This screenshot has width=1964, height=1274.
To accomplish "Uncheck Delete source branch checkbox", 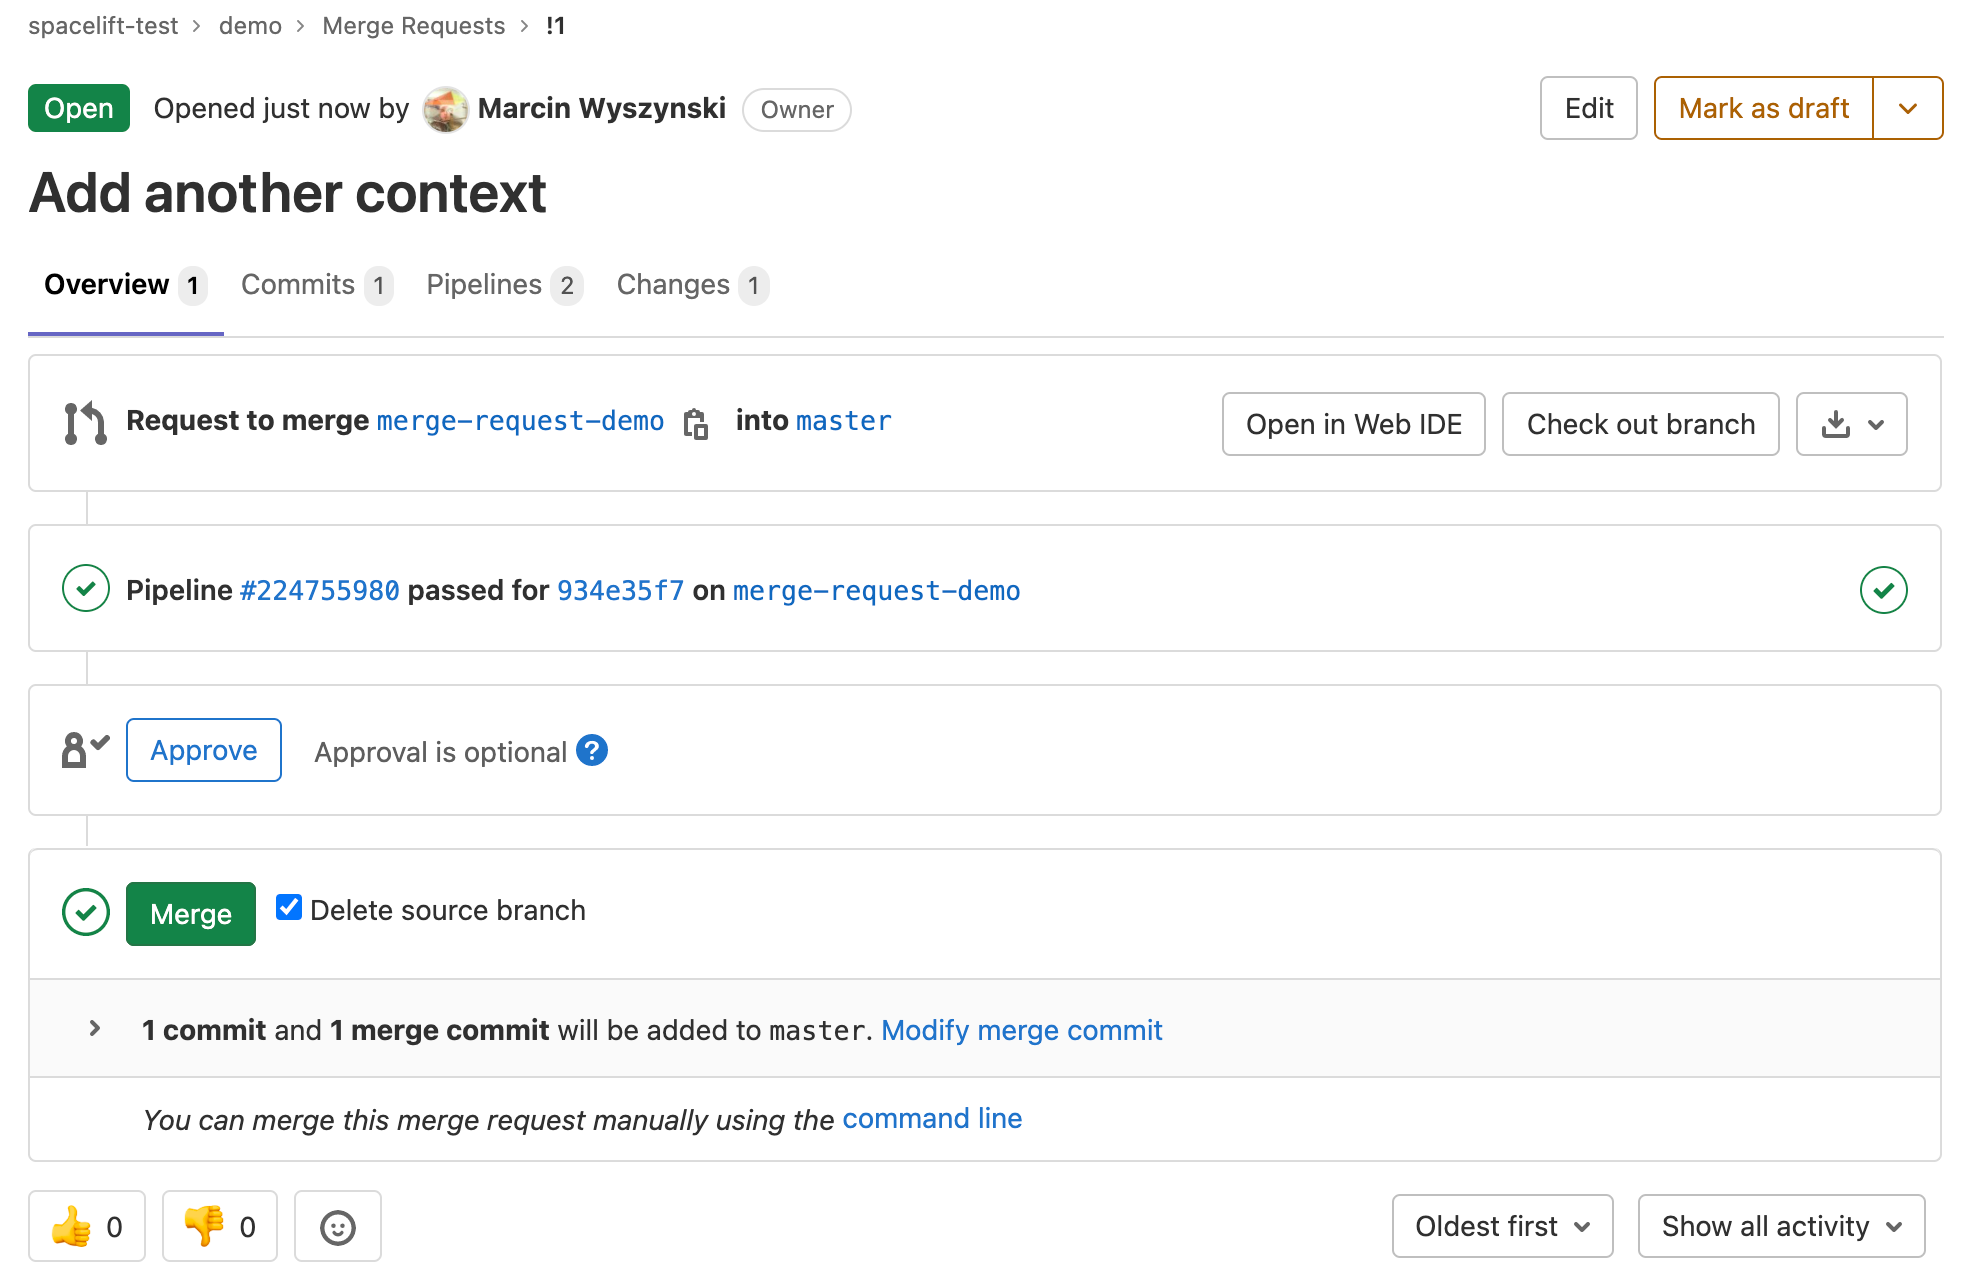I will pyautogui.click(x=289, y=907).
